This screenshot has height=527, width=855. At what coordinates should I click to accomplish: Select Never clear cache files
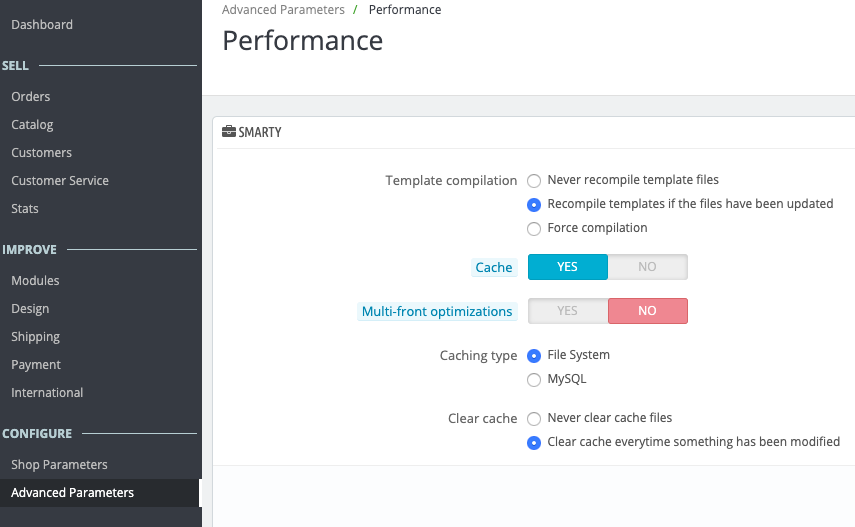(534, 418)
